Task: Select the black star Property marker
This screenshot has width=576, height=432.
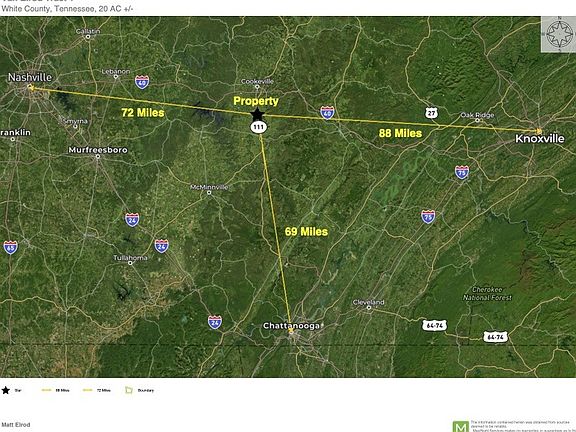Action: tap(258, 114)
